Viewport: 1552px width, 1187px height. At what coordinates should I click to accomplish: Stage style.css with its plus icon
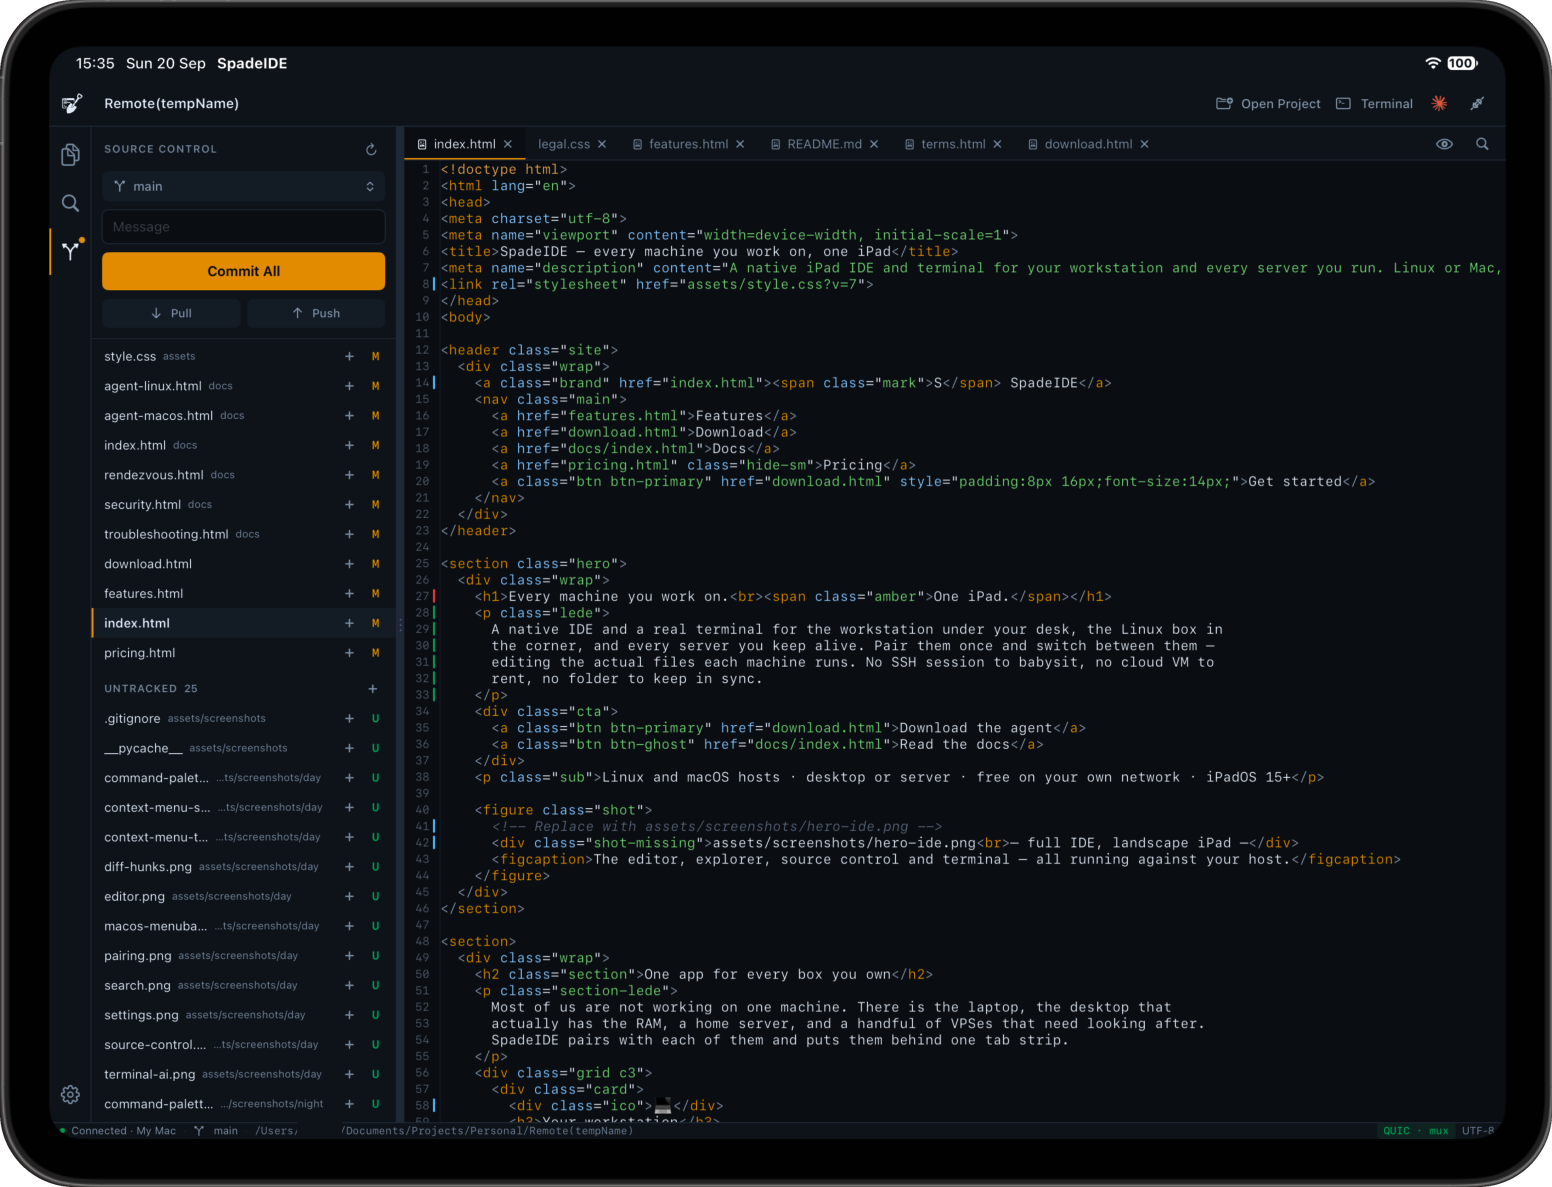click(x=349, y=356)
